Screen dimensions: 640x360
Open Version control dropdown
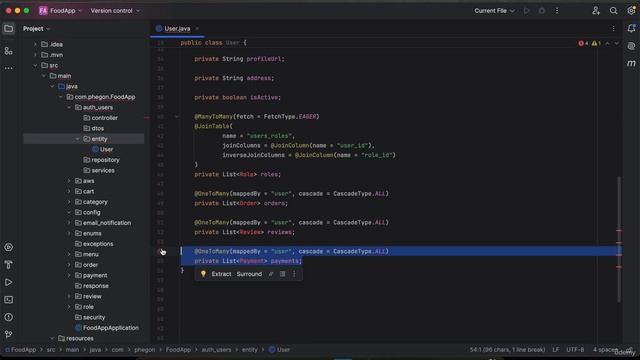pos(115,11)
